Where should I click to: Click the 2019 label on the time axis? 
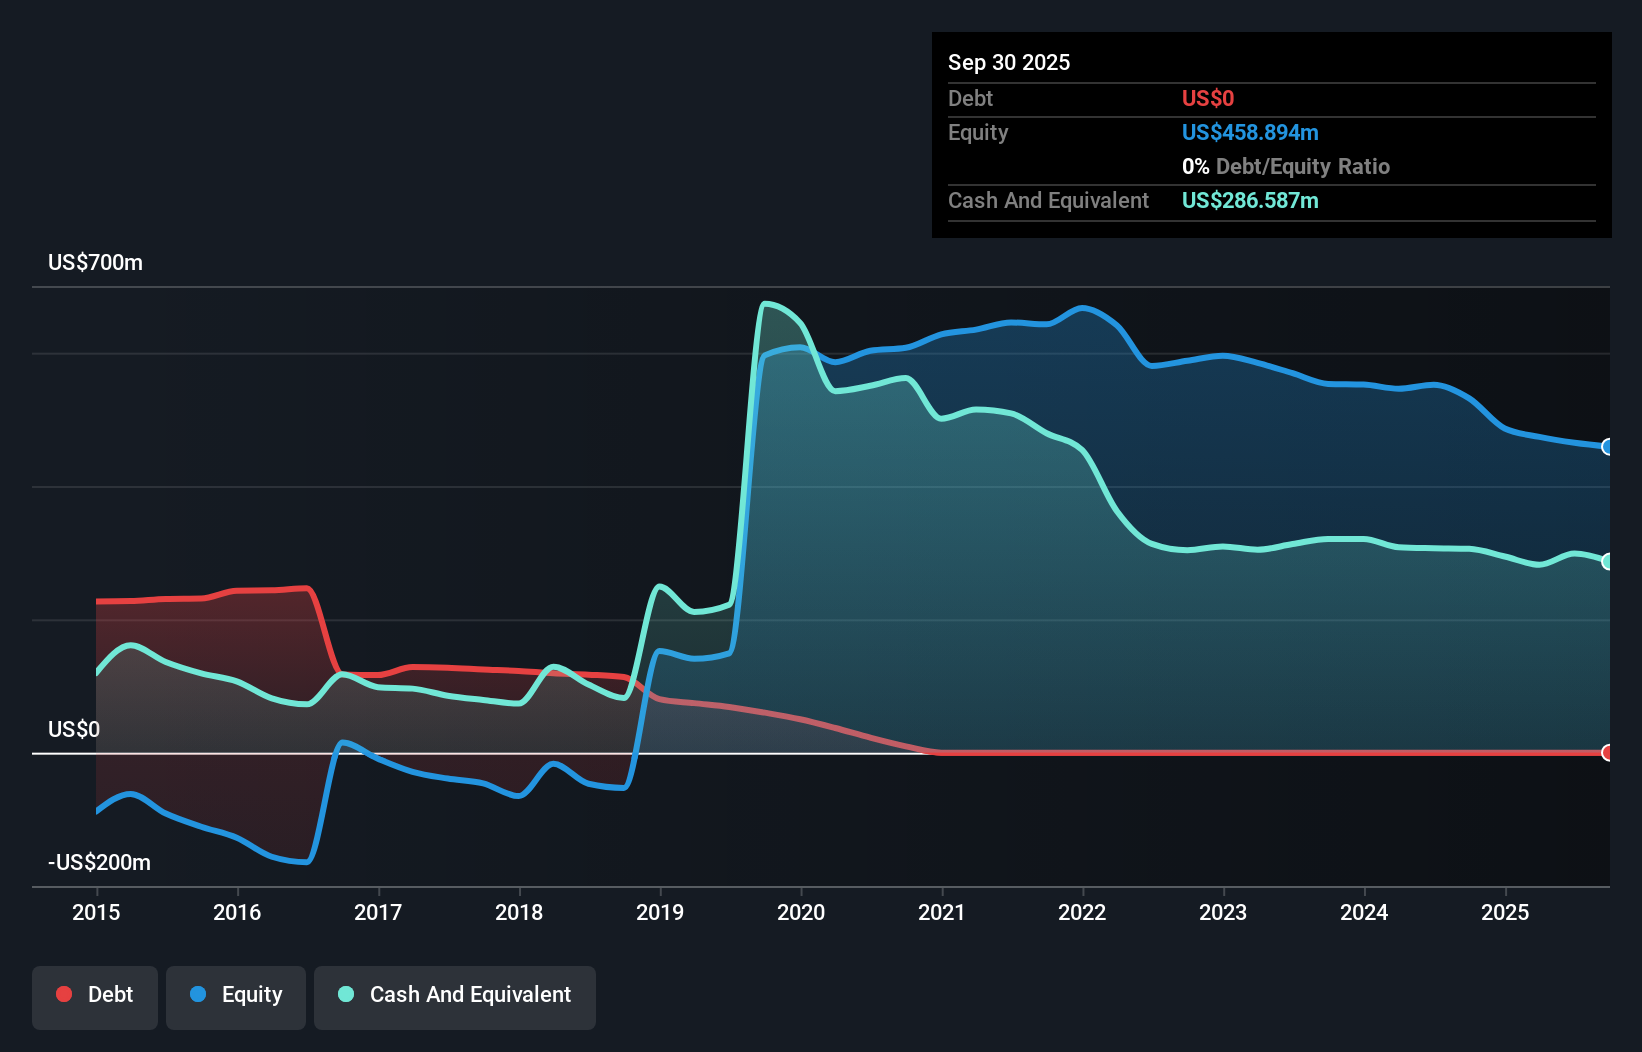659,912
